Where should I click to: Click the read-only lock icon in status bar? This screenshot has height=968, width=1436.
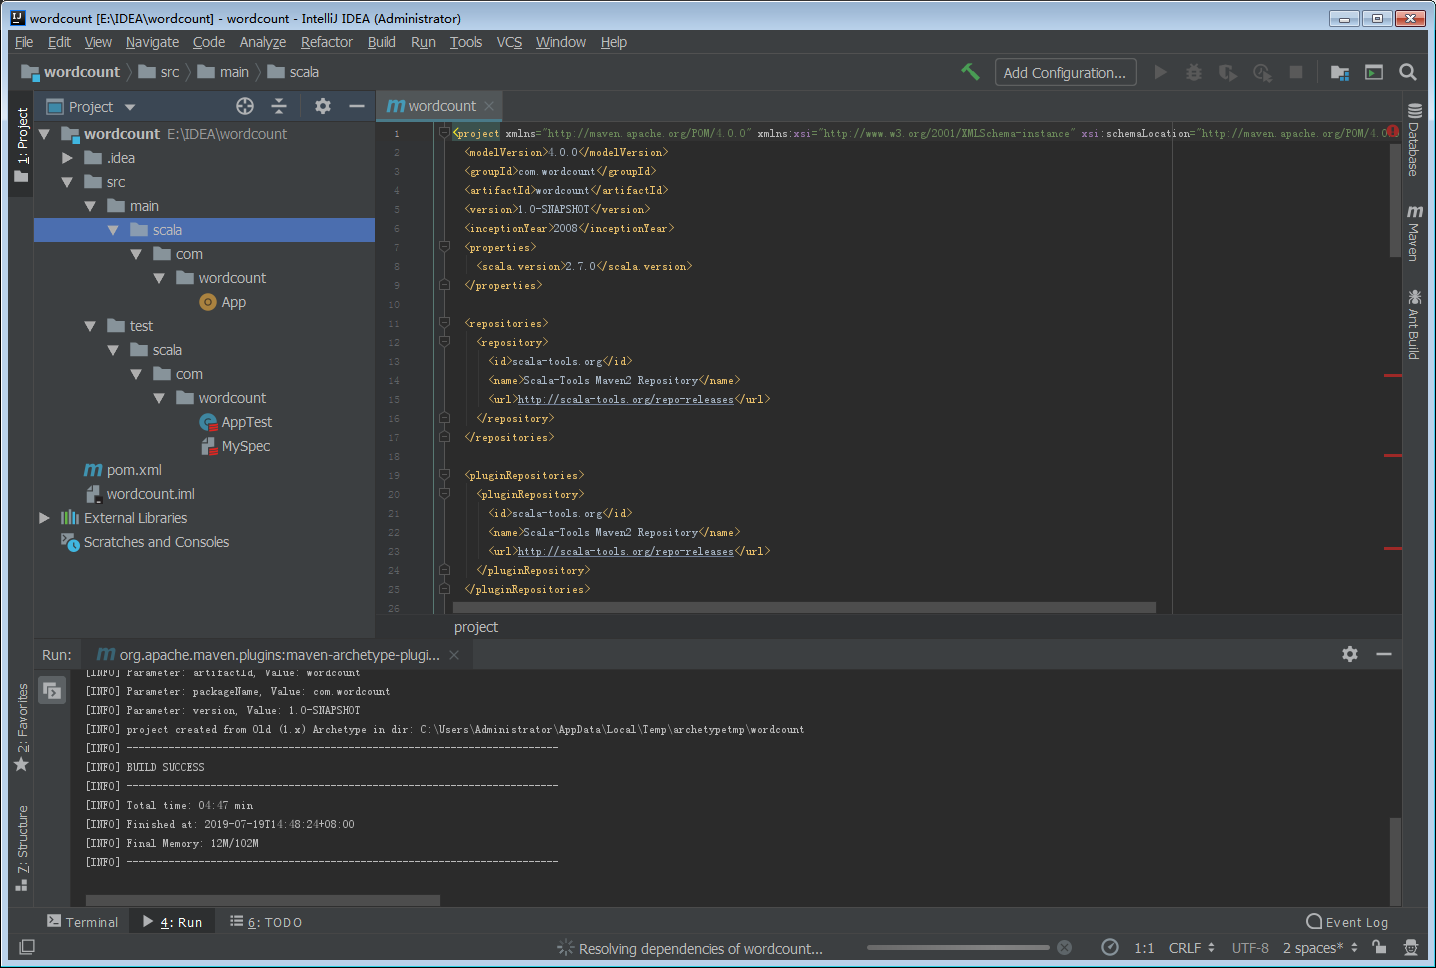point(1380,947)
